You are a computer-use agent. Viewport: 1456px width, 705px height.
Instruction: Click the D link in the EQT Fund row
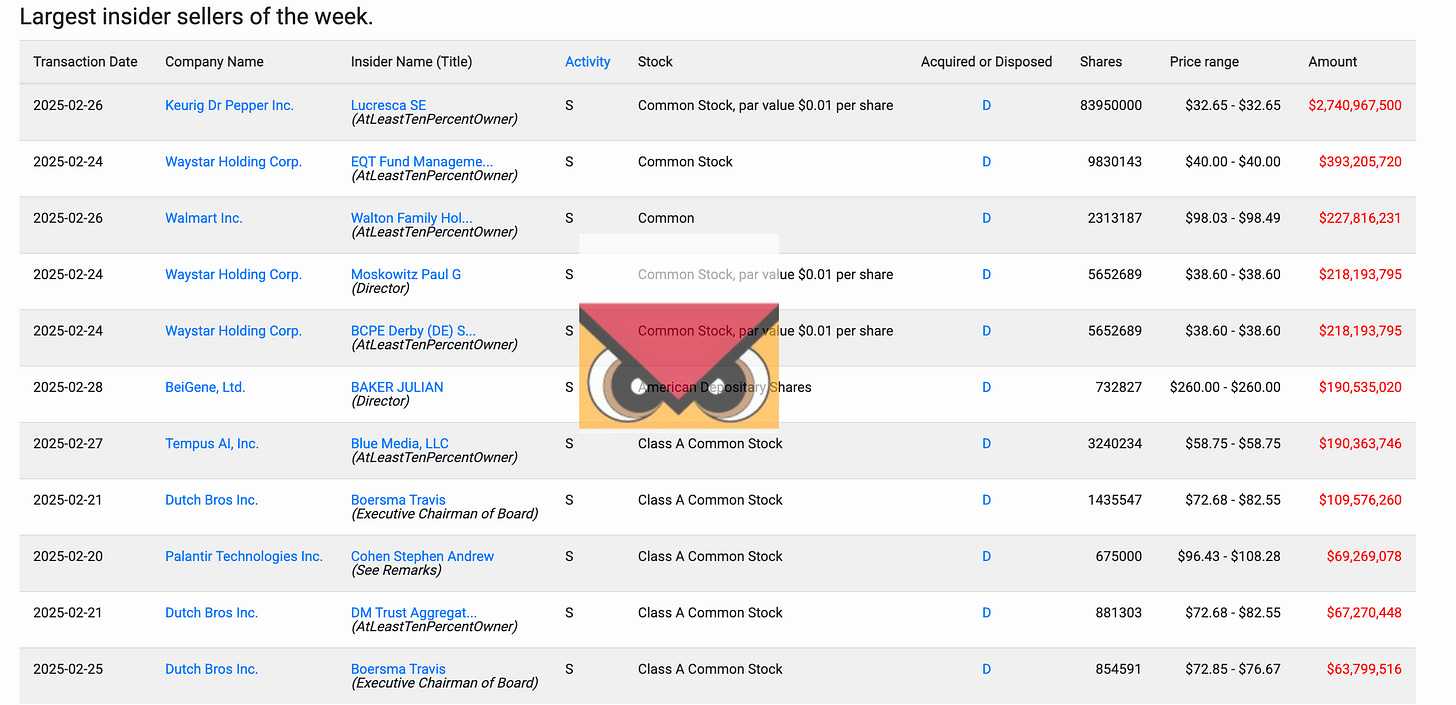(986, 161)
